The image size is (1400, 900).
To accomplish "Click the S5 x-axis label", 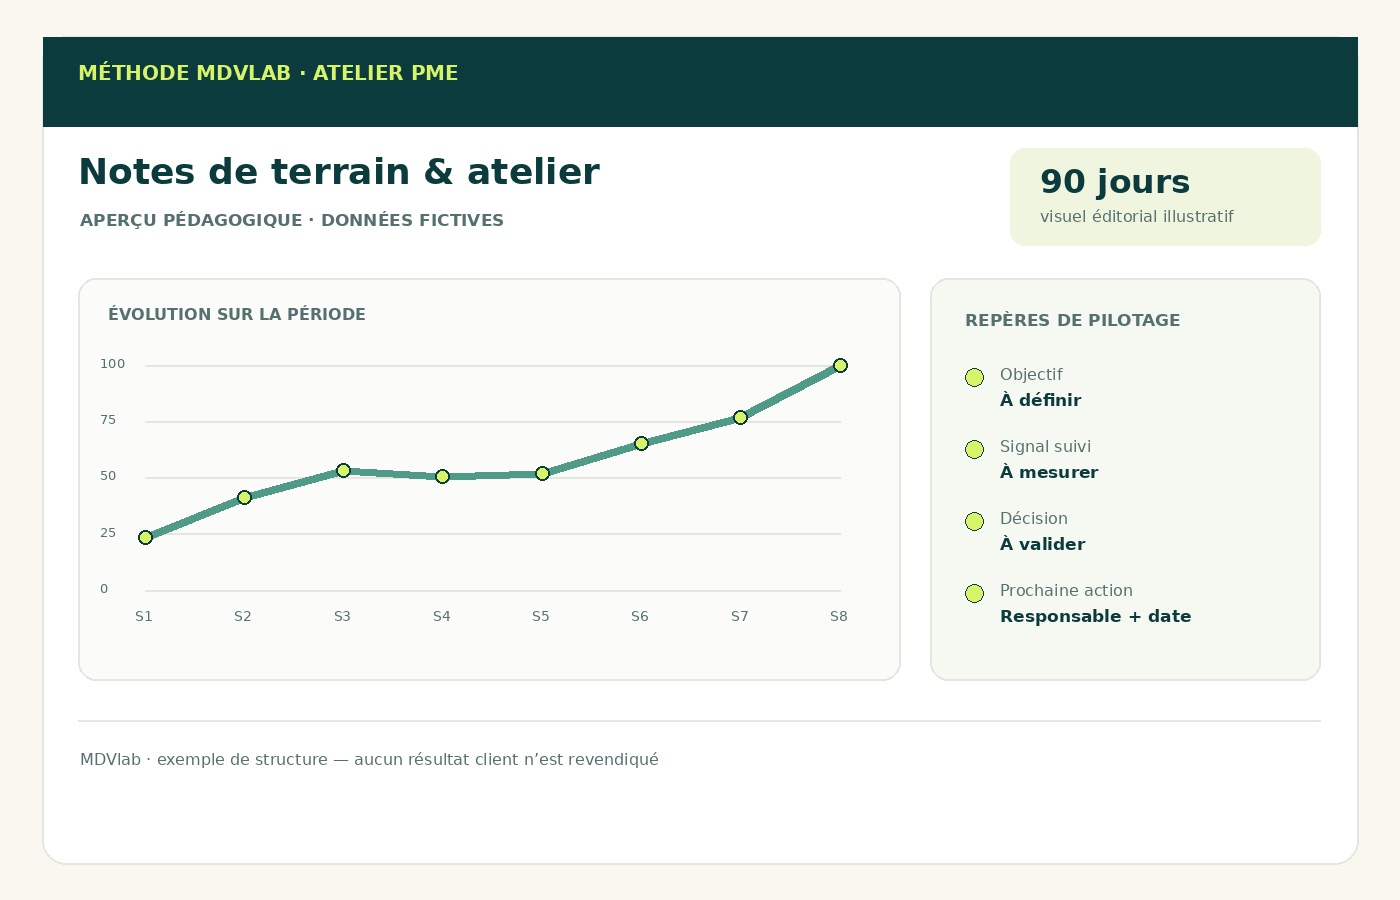I will (x=541, y=616).
